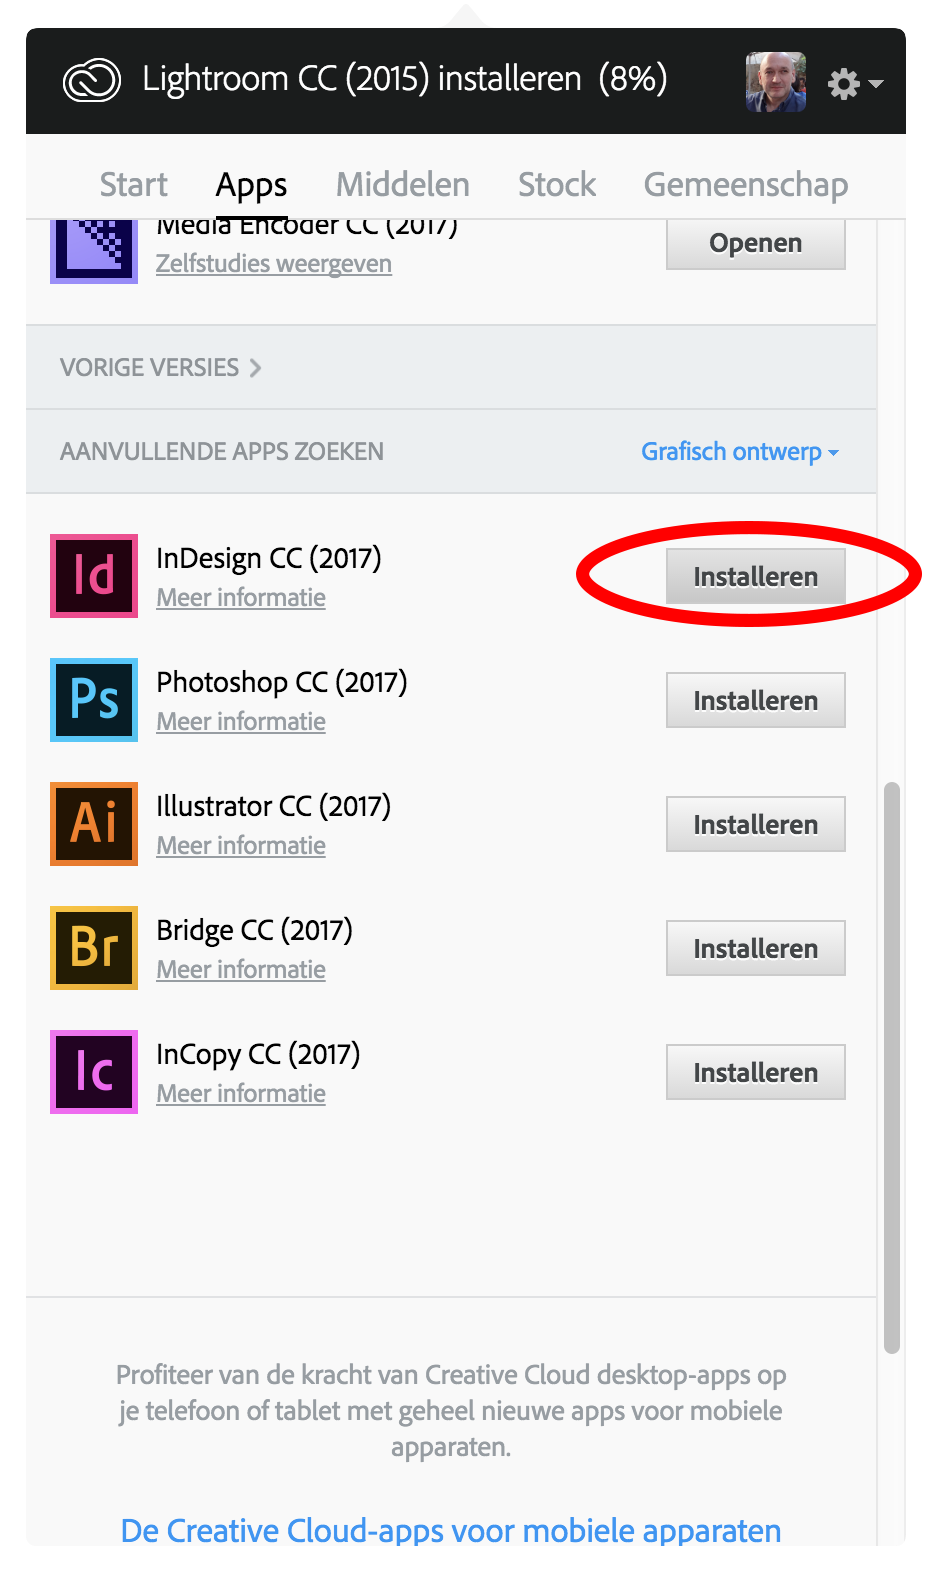Switch to the Start tab
This screenshot has height=1572, width=932.
134,185
